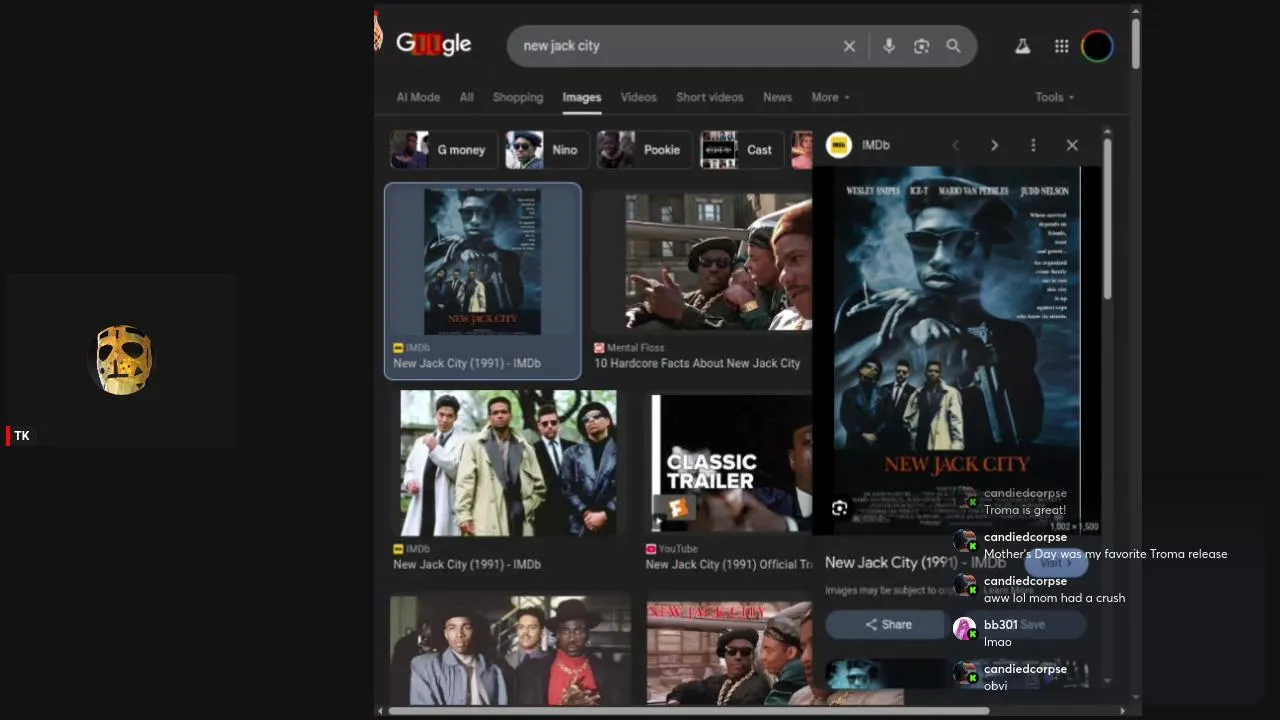The image size is (1280, 720).
Task: Filter images by Pookie chip
Action: [x=644, y=150]
